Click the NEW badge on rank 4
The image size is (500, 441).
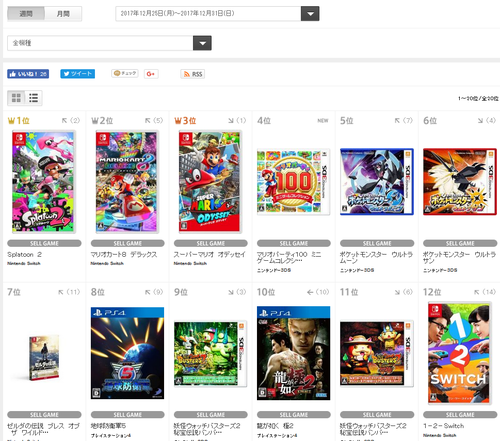(x=323, y=121)
